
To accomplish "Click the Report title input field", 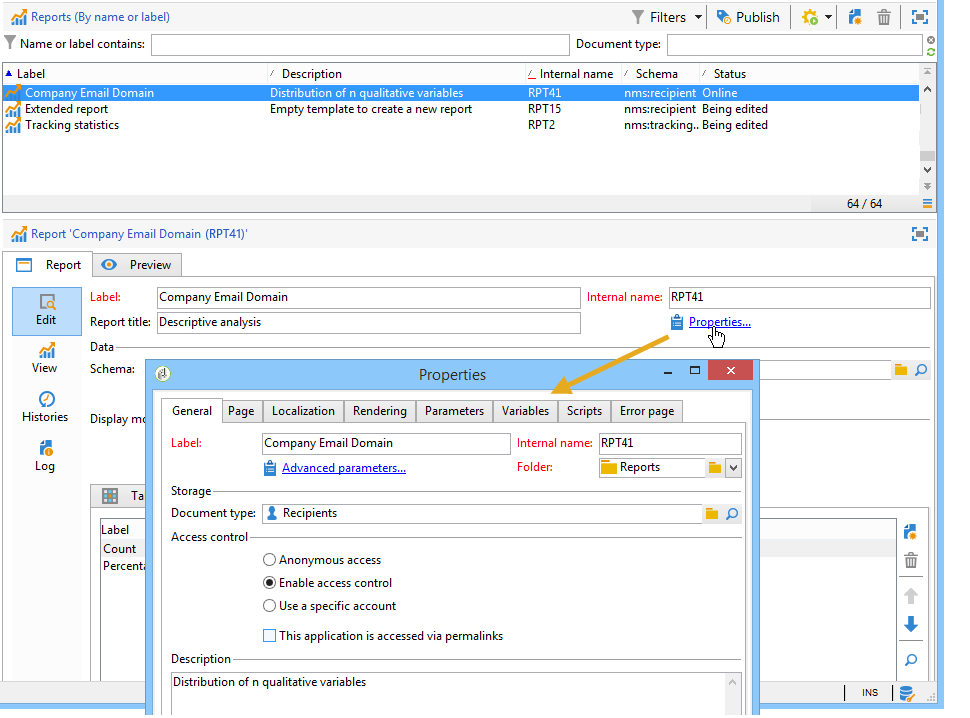I will tap(369, 322).
